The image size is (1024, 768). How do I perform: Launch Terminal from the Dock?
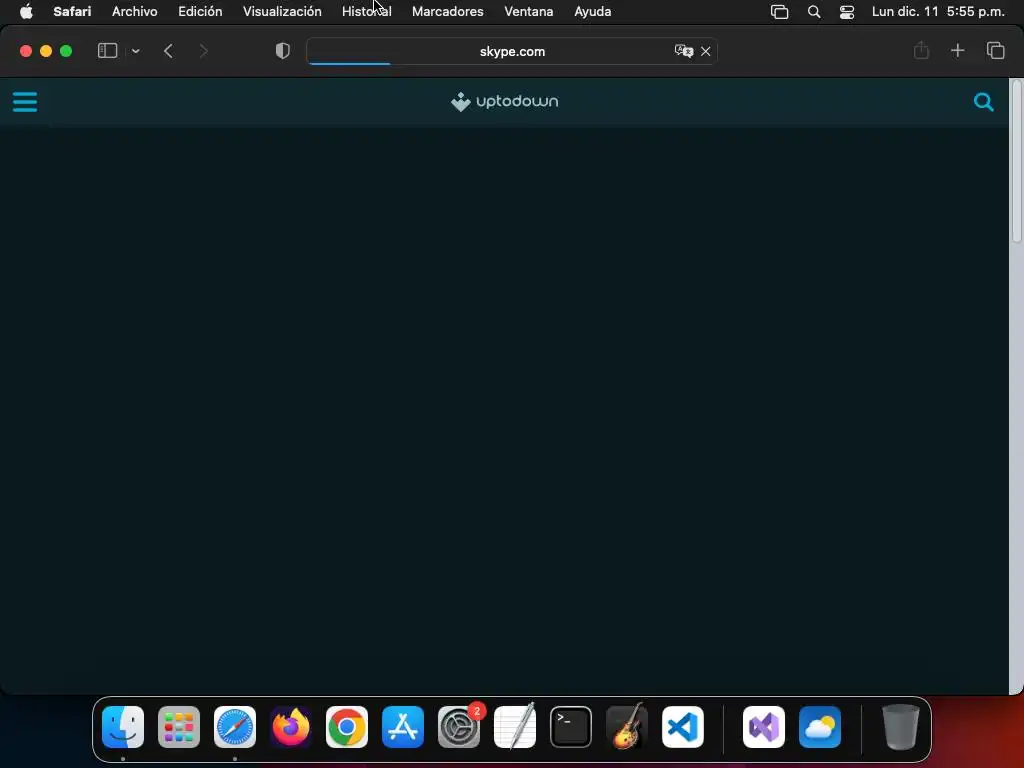pyautogui.click(x=571, y=726)
